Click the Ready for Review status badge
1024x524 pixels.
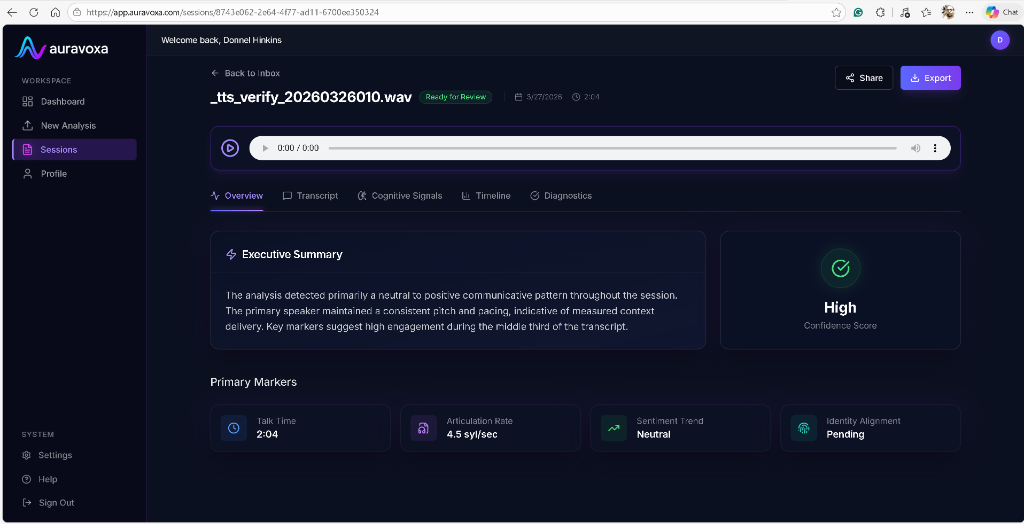456,97
